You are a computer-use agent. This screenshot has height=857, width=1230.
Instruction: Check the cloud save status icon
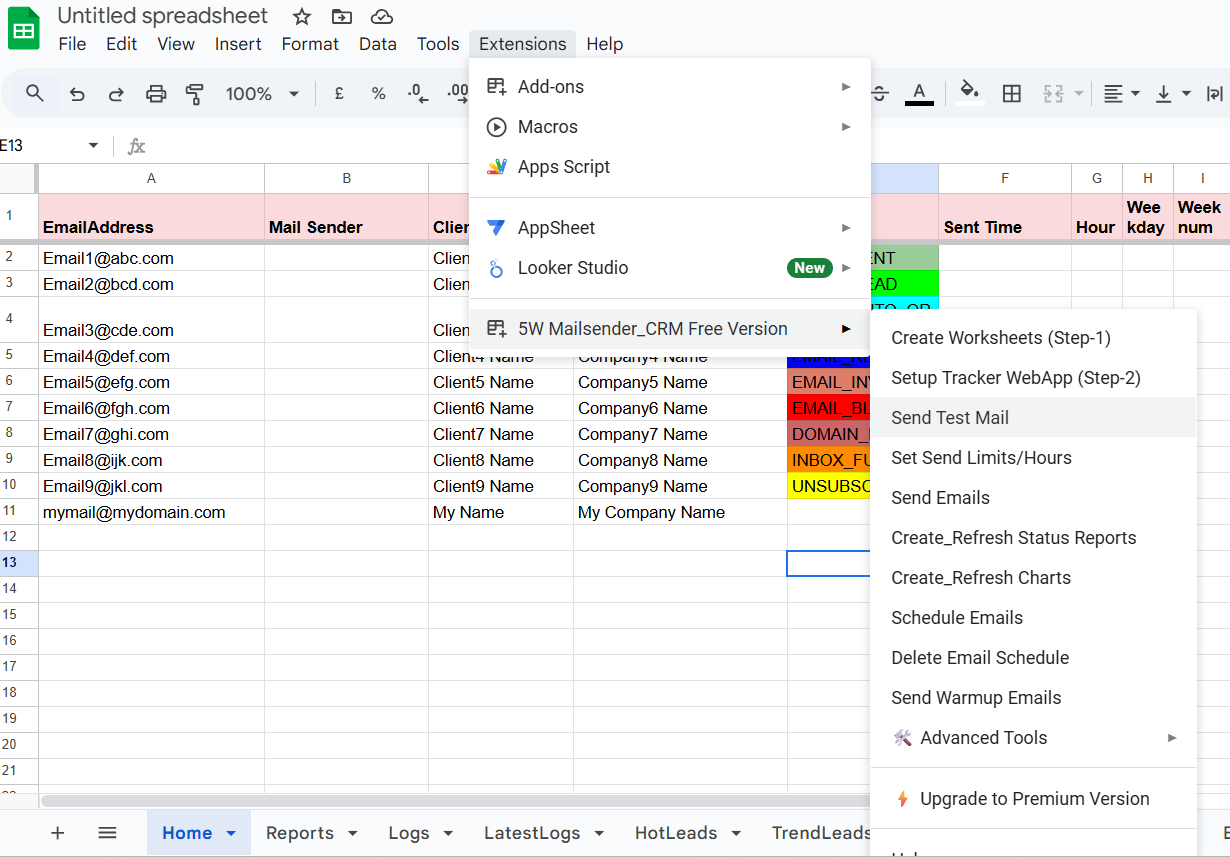pos(381,16)
